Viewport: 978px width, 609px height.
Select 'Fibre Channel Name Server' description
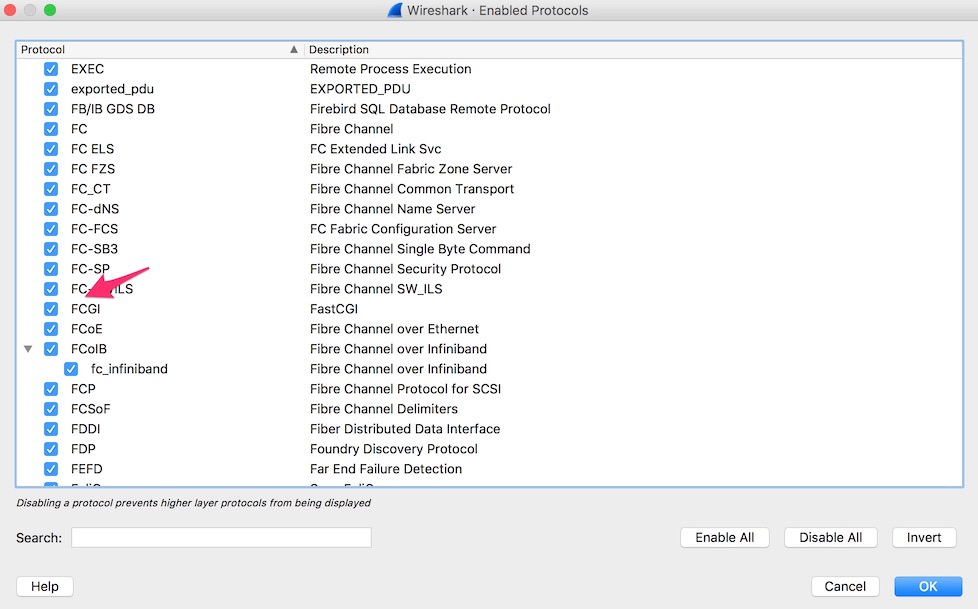[x=392, y=208]
